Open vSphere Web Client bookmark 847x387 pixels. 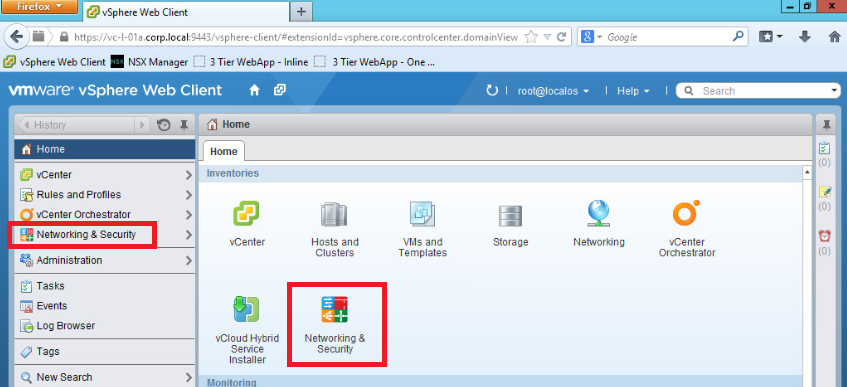point(55,62)
